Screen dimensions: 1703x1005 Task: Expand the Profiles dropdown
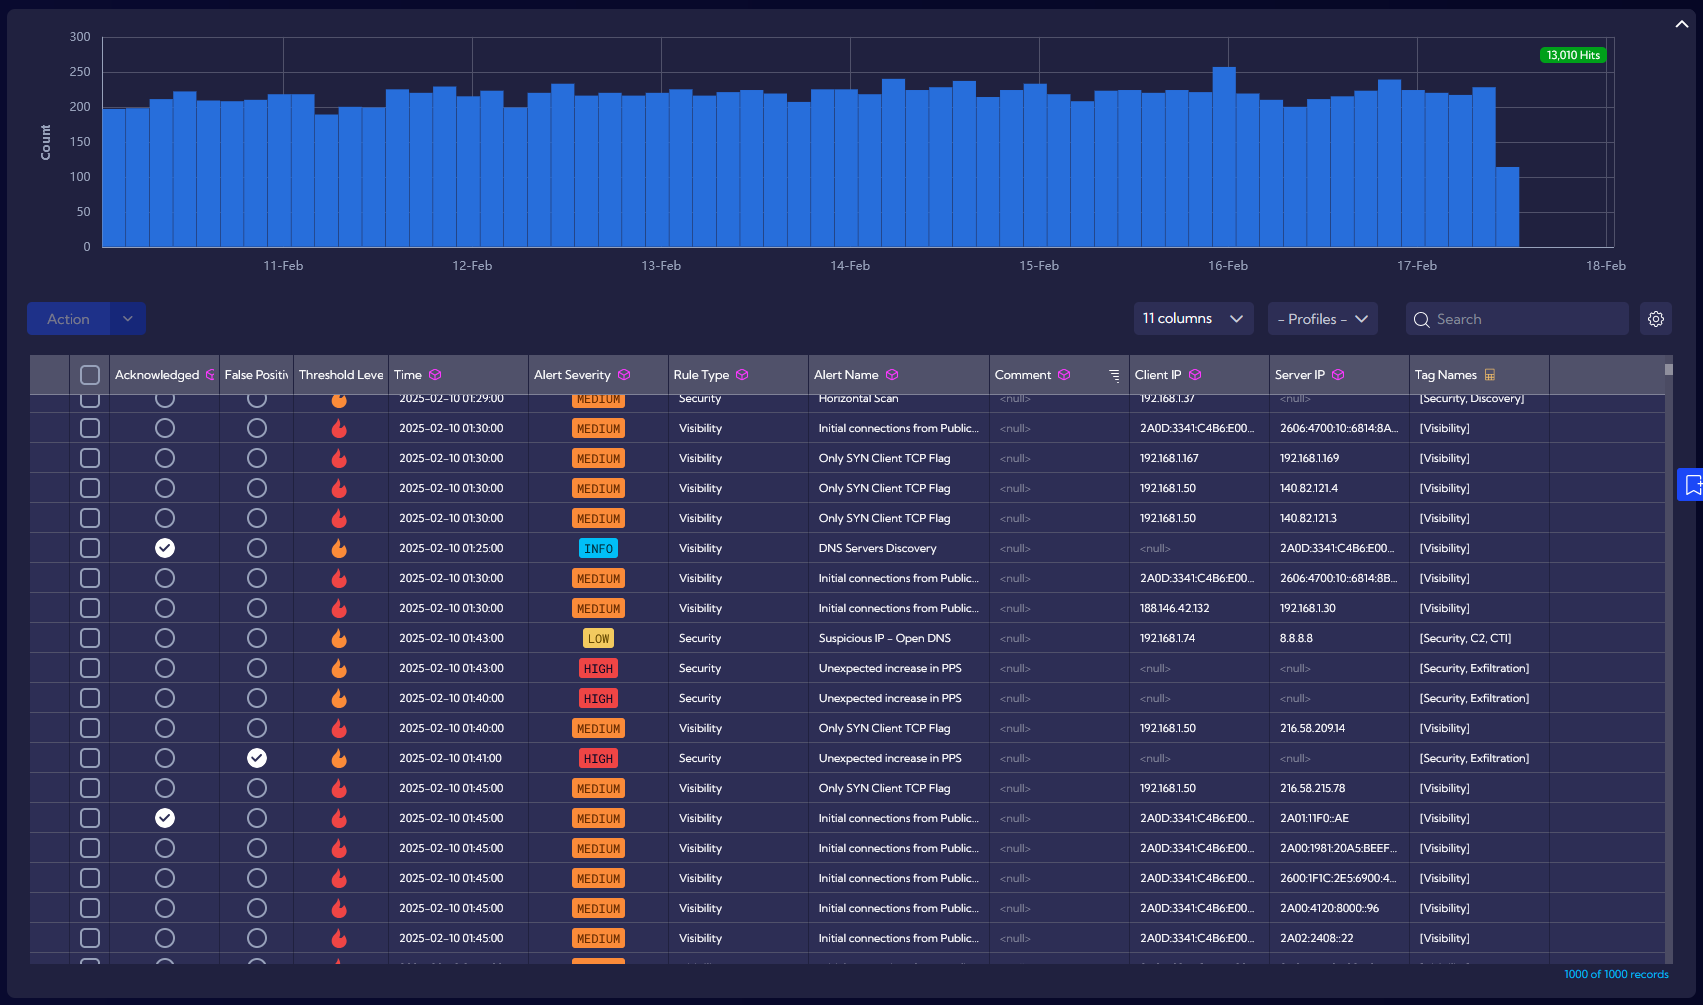pyautogui.click(x=1322, y=319)
